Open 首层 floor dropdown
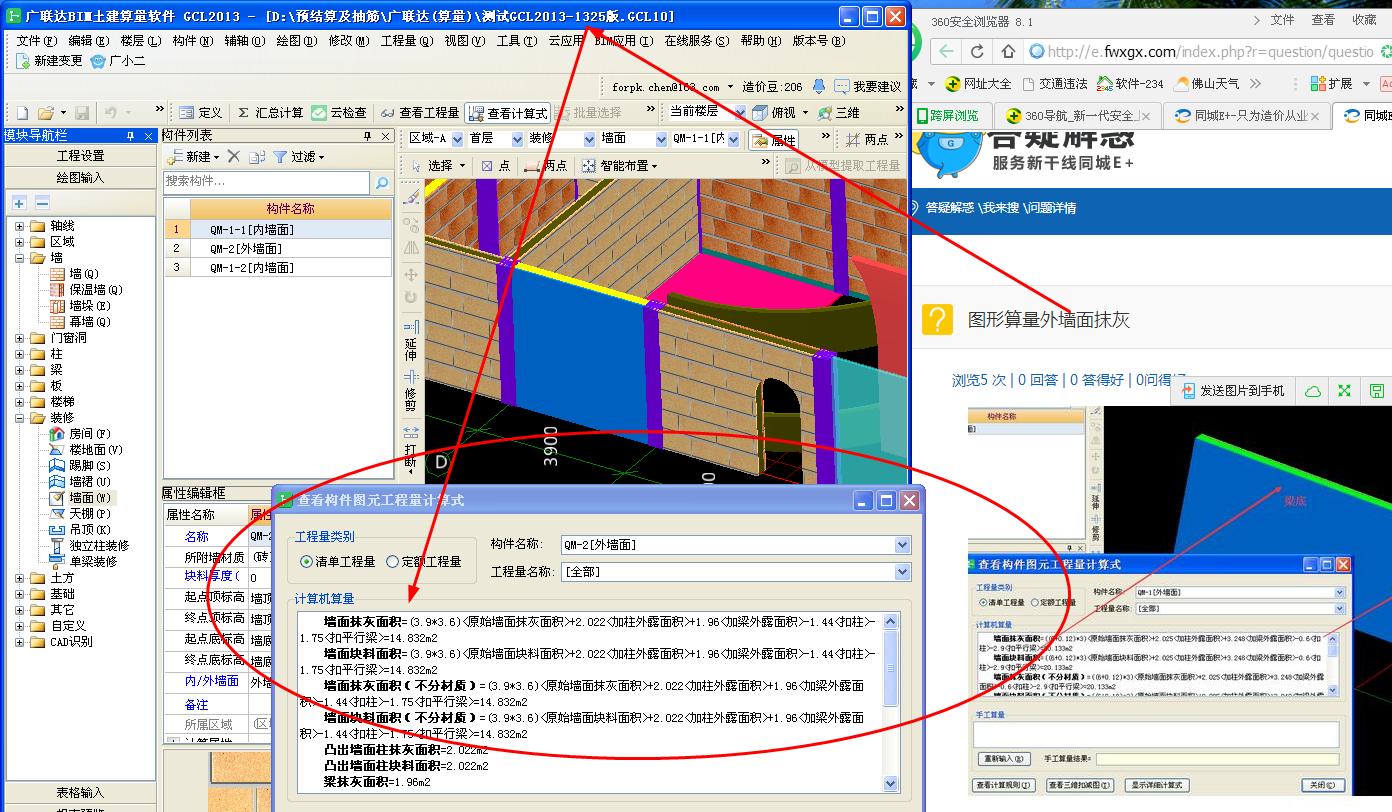Viewport: 1392px width, 812px height. (x=517, y=139)
